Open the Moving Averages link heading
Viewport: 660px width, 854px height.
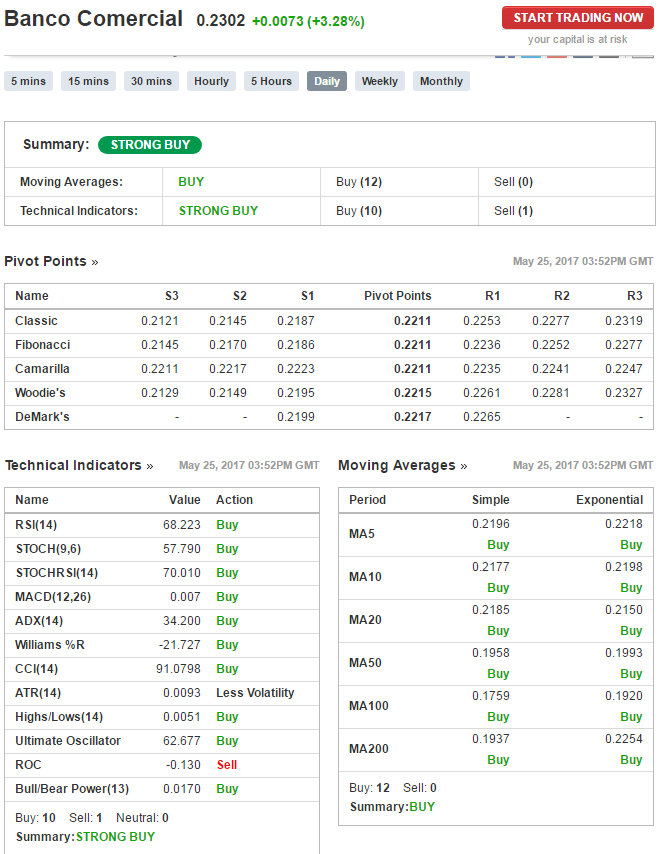(x=402, y=466)
